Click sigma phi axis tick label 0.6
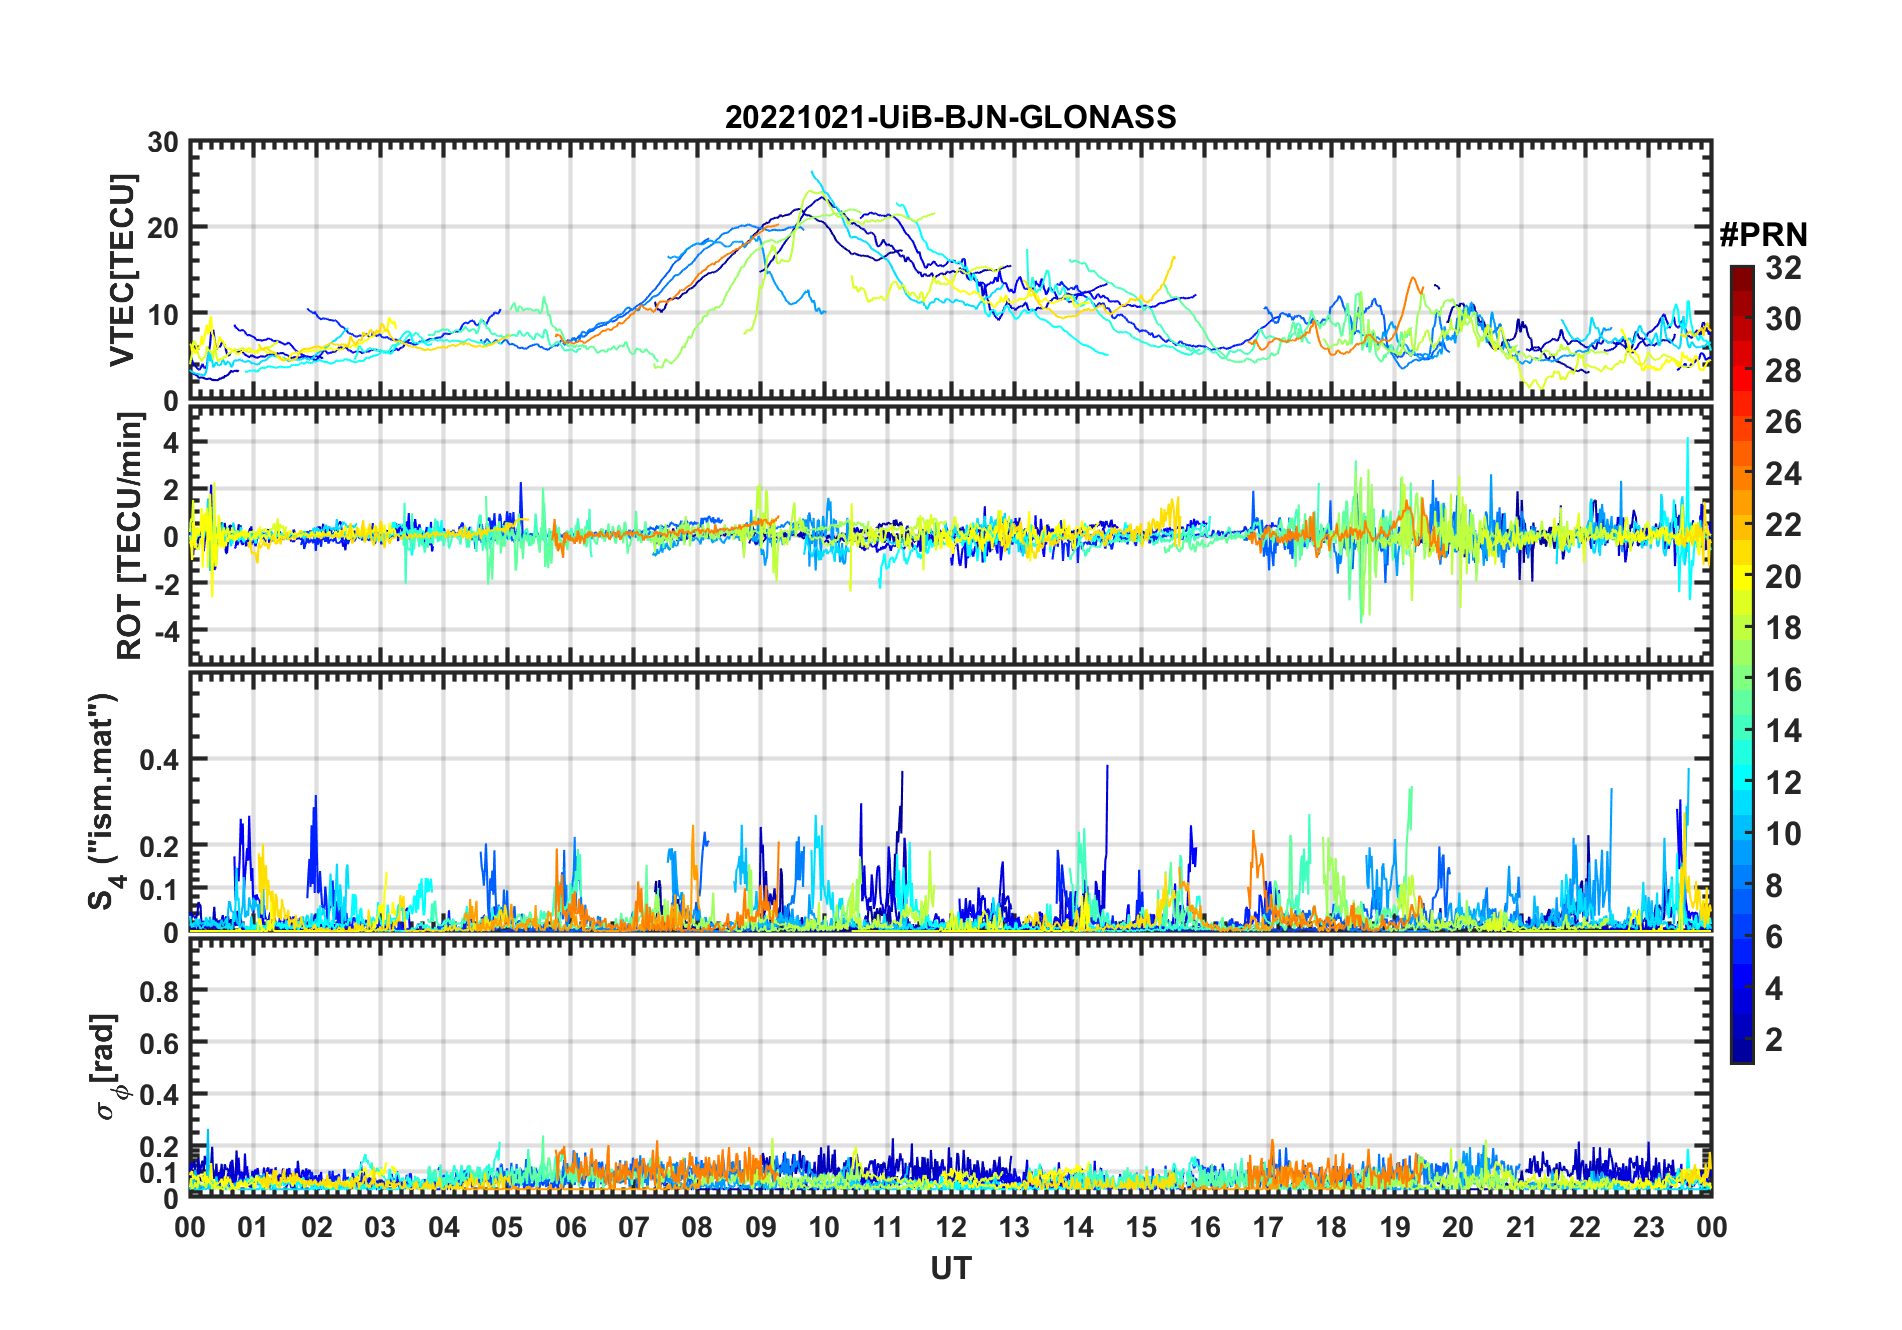The width and height of the screenshot is (1902, 1330). click(x=159, y=1043)
